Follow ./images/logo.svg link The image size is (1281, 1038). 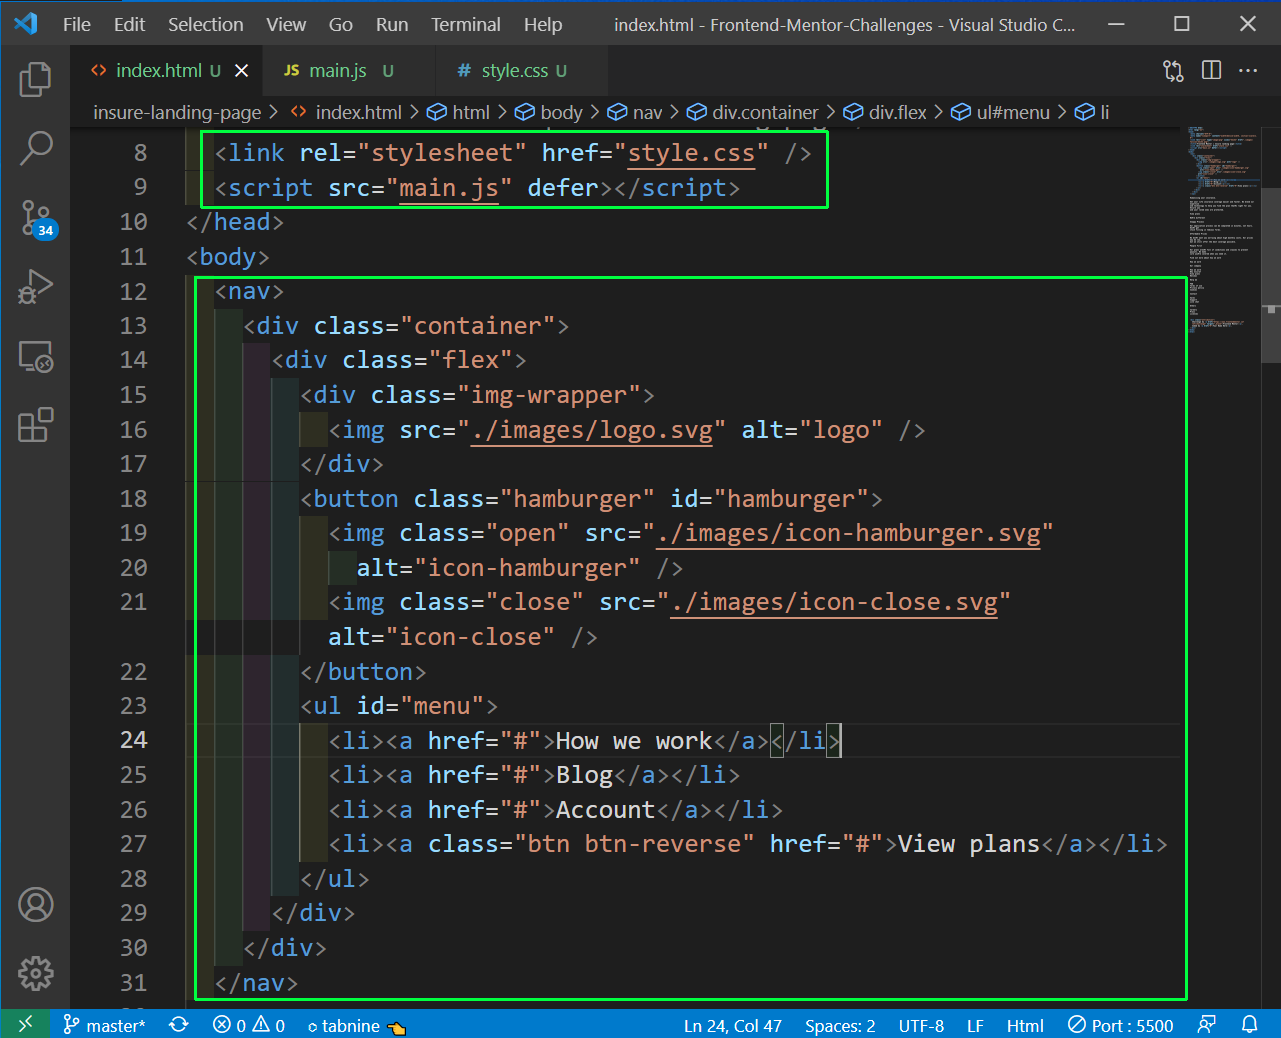point(592,430)
